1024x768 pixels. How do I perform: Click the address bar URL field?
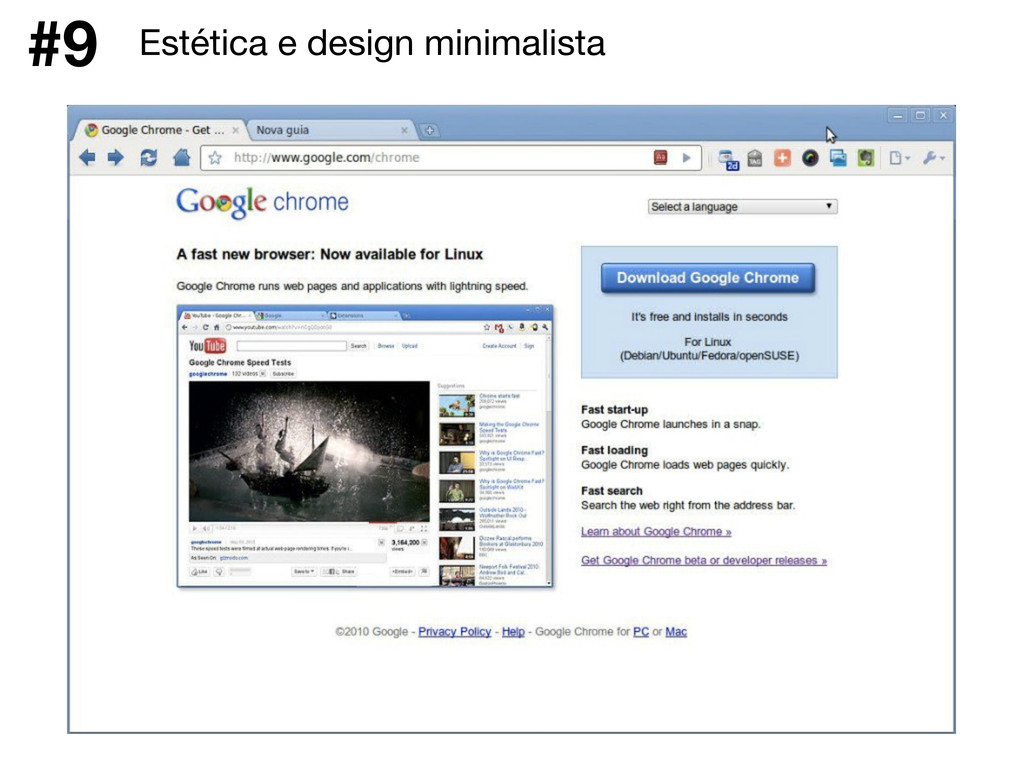[x=451, y=157]
